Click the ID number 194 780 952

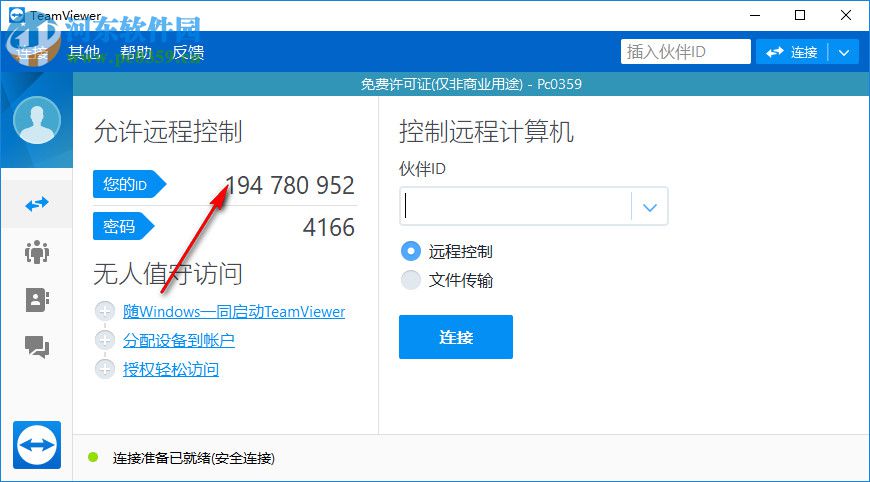pyautogui.click(x=289, y=185)
